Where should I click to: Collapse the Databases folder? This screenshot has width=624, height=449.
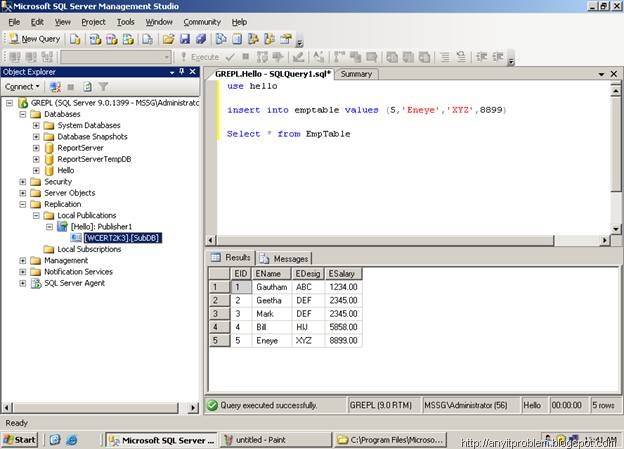(x=23, y=114)
